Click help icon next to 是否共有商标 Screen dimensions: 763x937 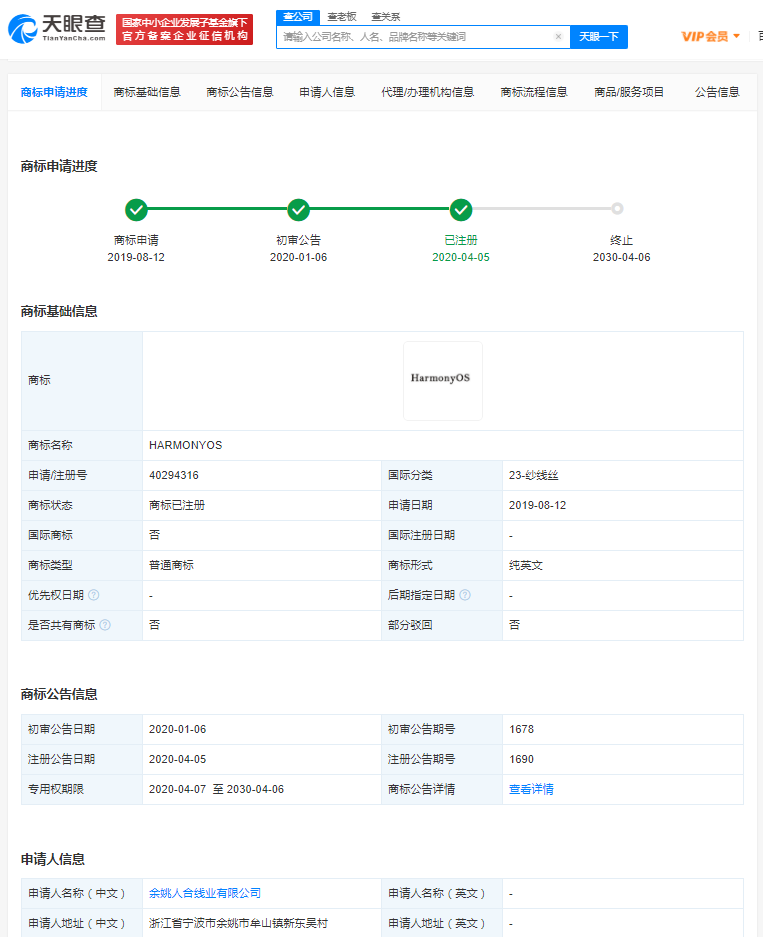pyautogui.click(x=105, y=624)
